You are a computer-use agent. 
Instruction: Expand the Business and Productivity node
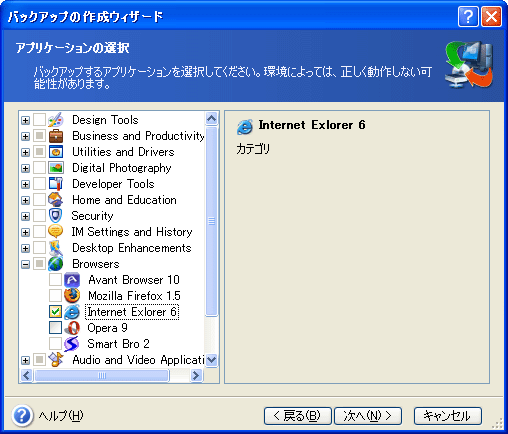point(25,136)
